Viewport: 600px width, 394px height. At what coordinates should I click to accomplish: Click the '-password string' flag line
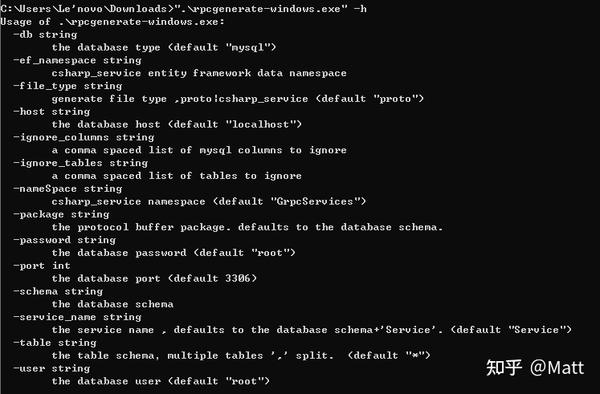64,240
